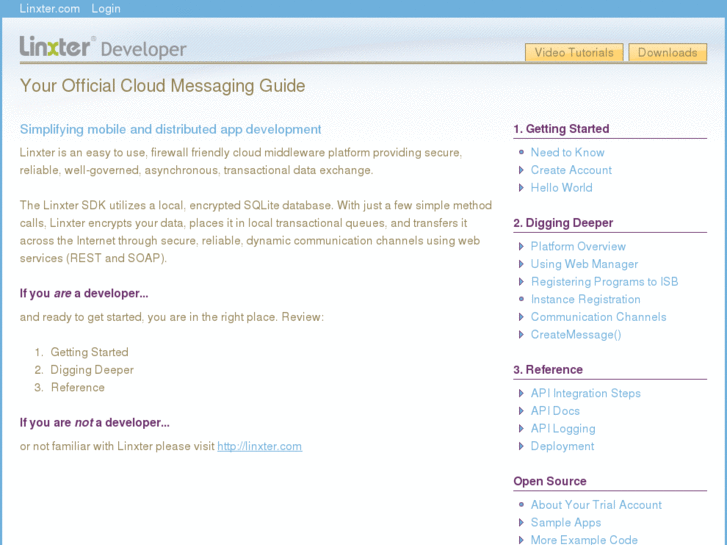Click the Login link
This screenshot has width=727, height=545.
(106, 9)
